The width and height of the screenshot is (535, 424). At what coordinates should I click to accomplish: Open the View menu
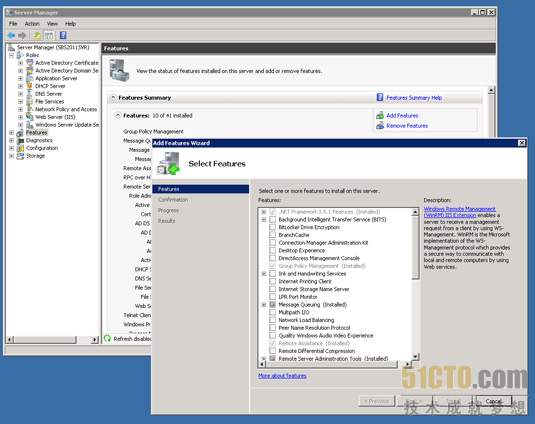[x=52, y=24]
